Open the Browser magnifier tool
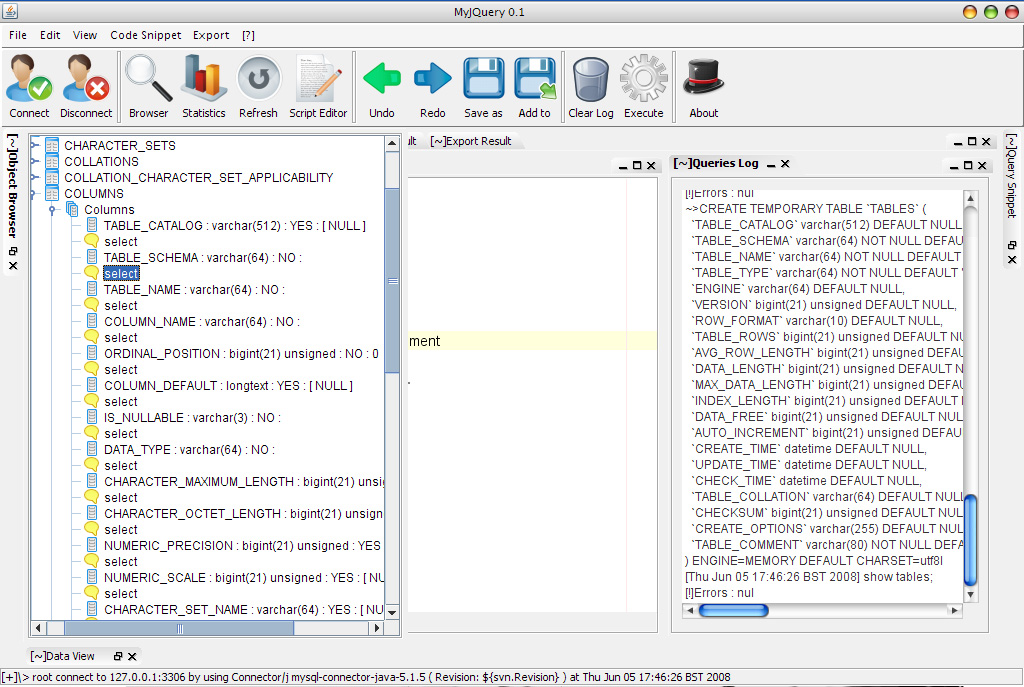Screen dimensions: 1024x687 (x=148, y=80)
